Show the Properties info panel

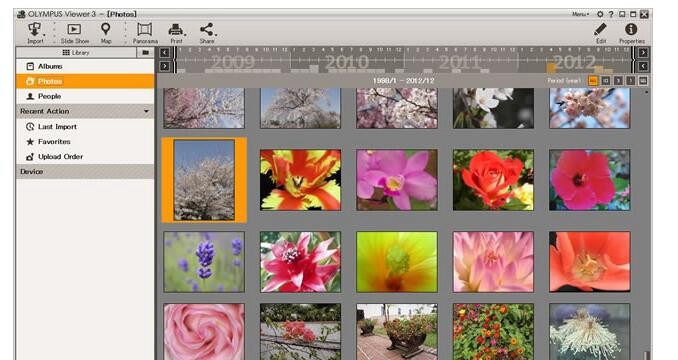tap(631, 32)
